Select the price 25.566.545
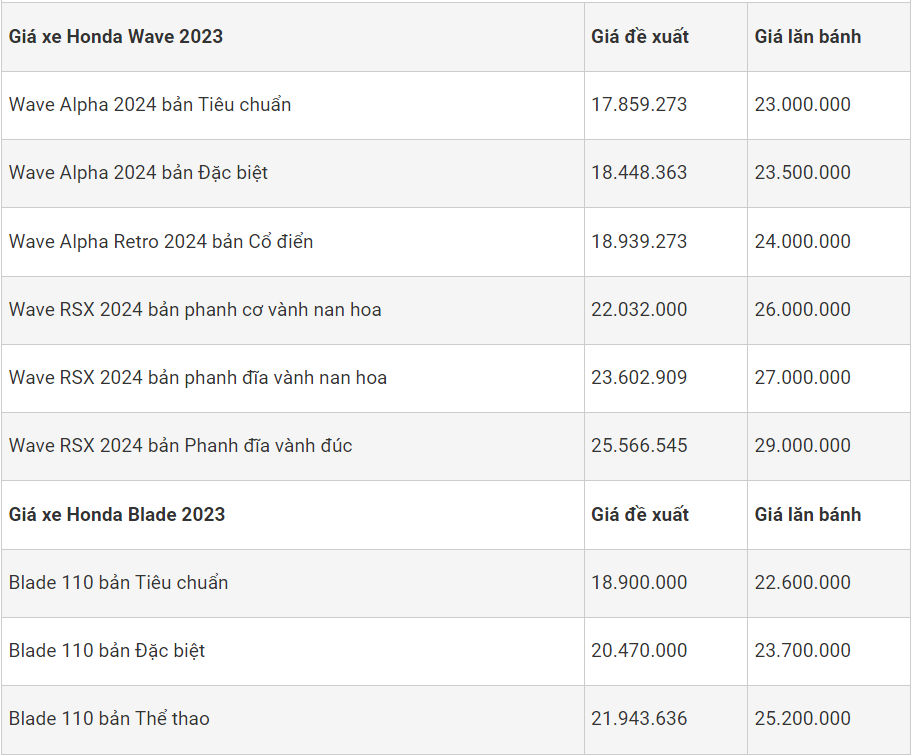 pyautogui.click(x=639, y=446)
